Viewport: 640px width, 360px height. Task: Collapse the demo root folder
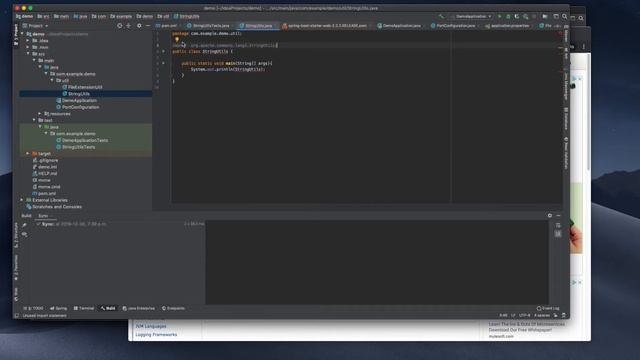(22, 34)
